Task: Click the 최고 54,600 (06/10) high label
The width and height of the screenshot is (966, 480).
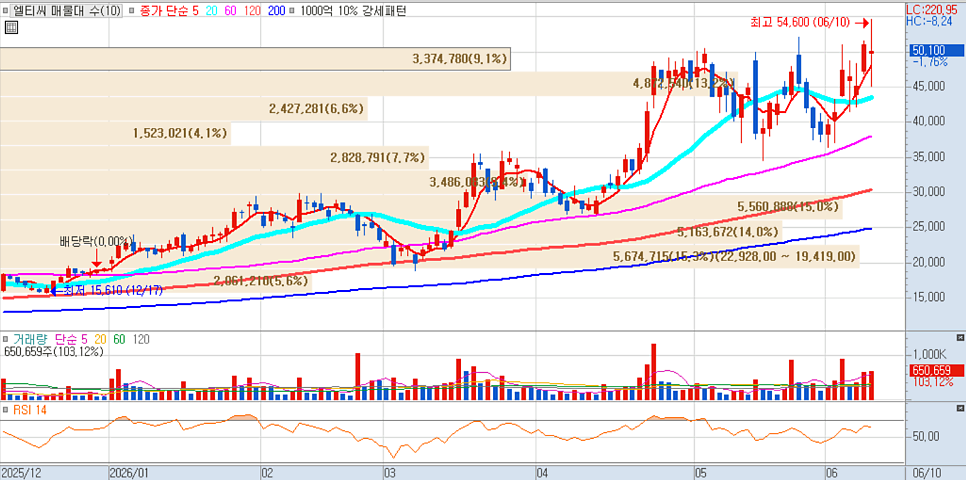Action: [x=800, y=23]
